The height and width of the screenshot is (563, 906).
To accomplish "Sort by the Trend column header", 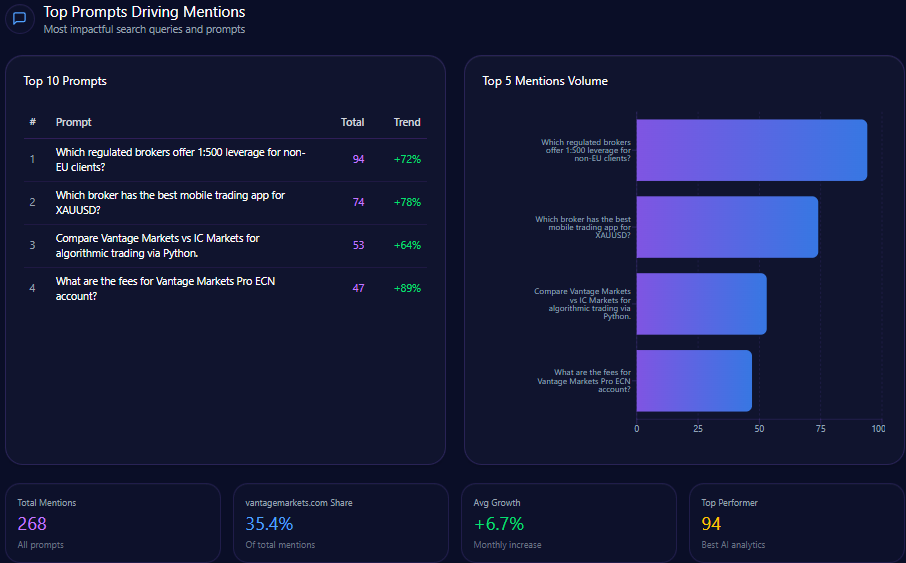I will (407, 122).
